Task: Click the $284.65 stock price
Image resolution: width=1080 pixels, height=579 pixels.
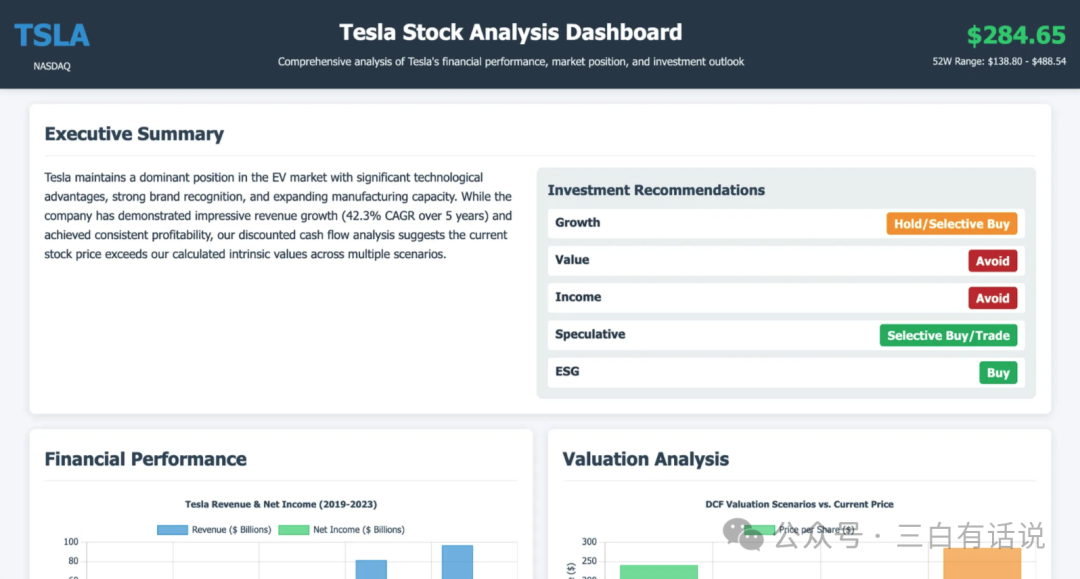Action: pos(1016,35)
